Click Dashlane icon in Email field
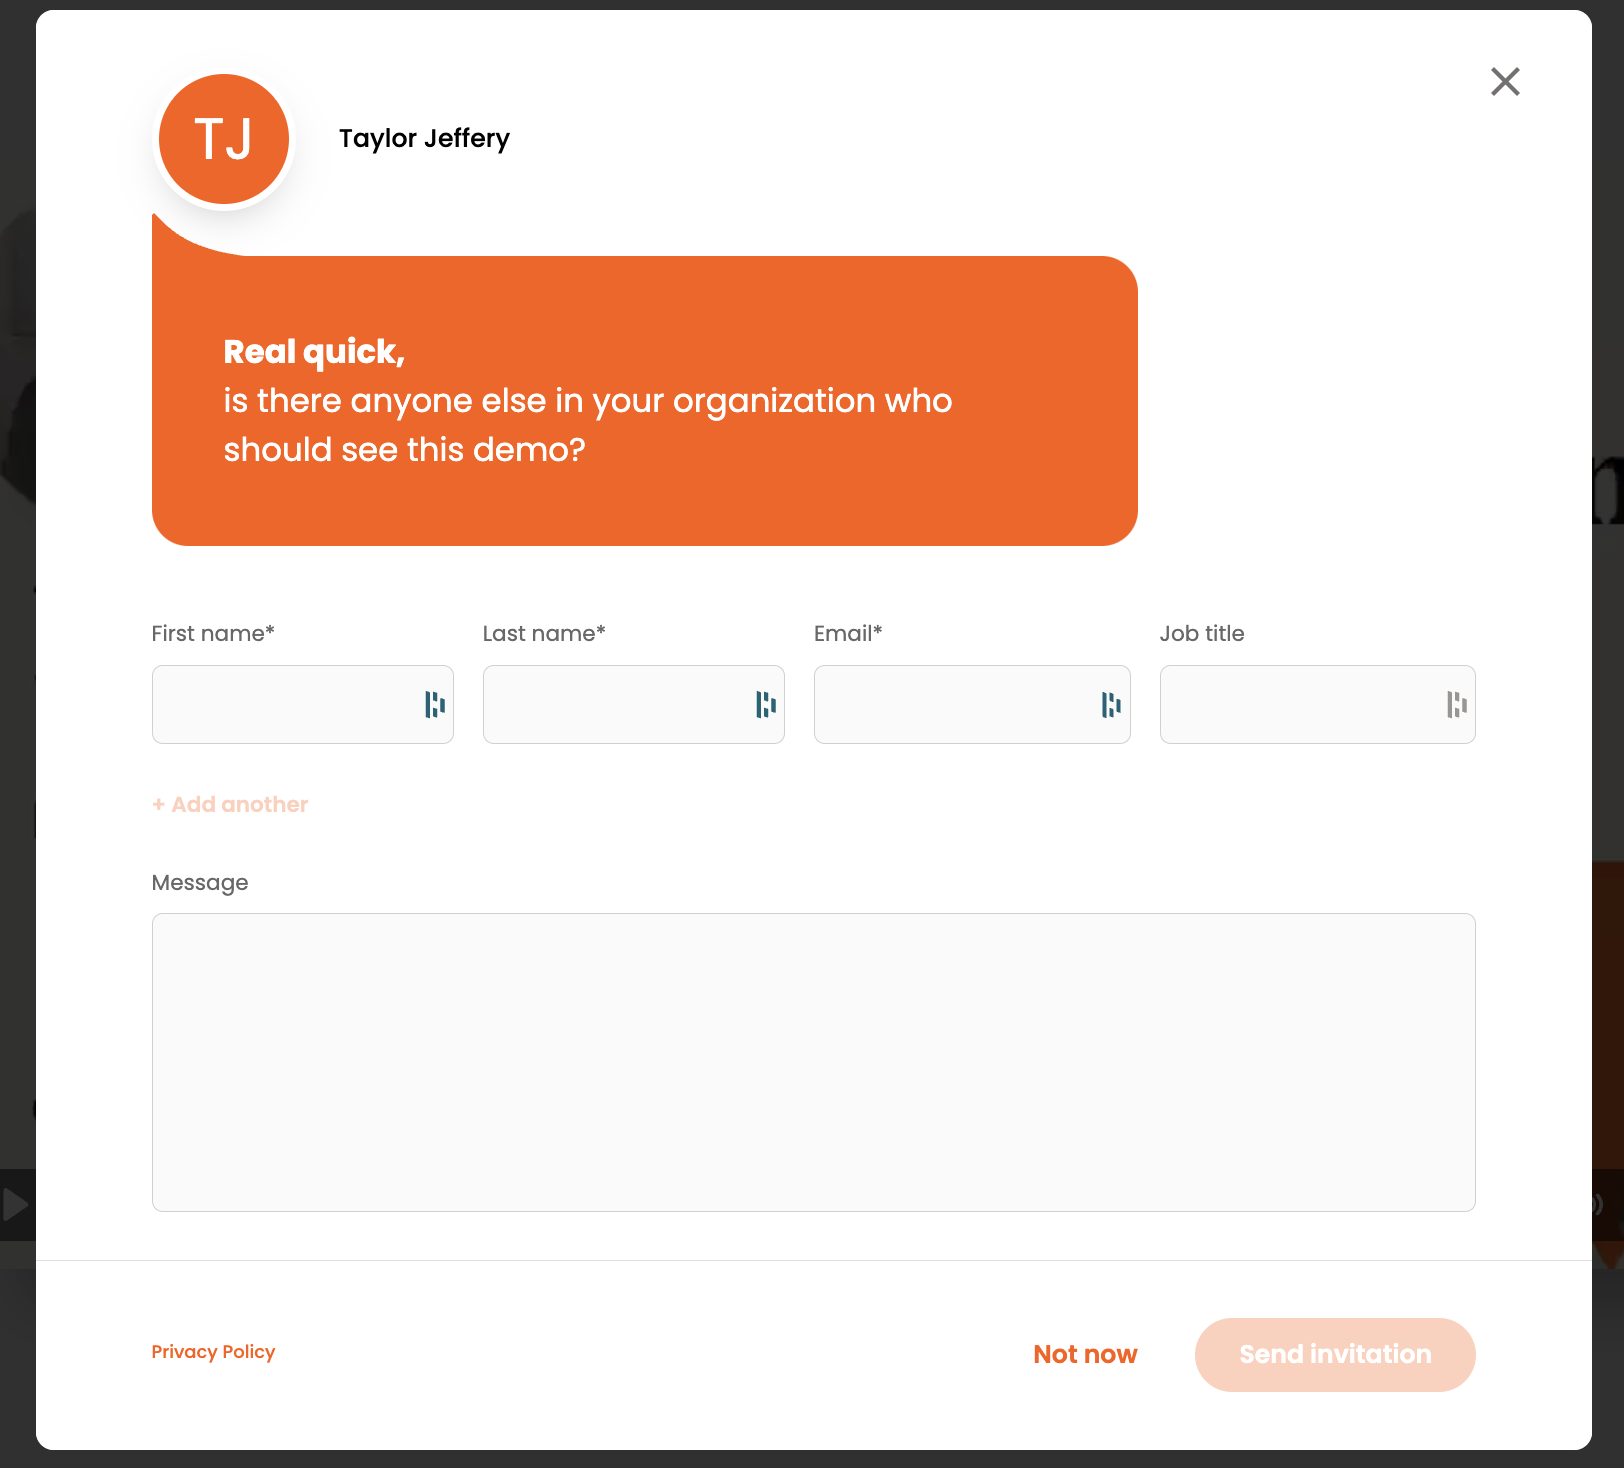 pos(1111,705)
